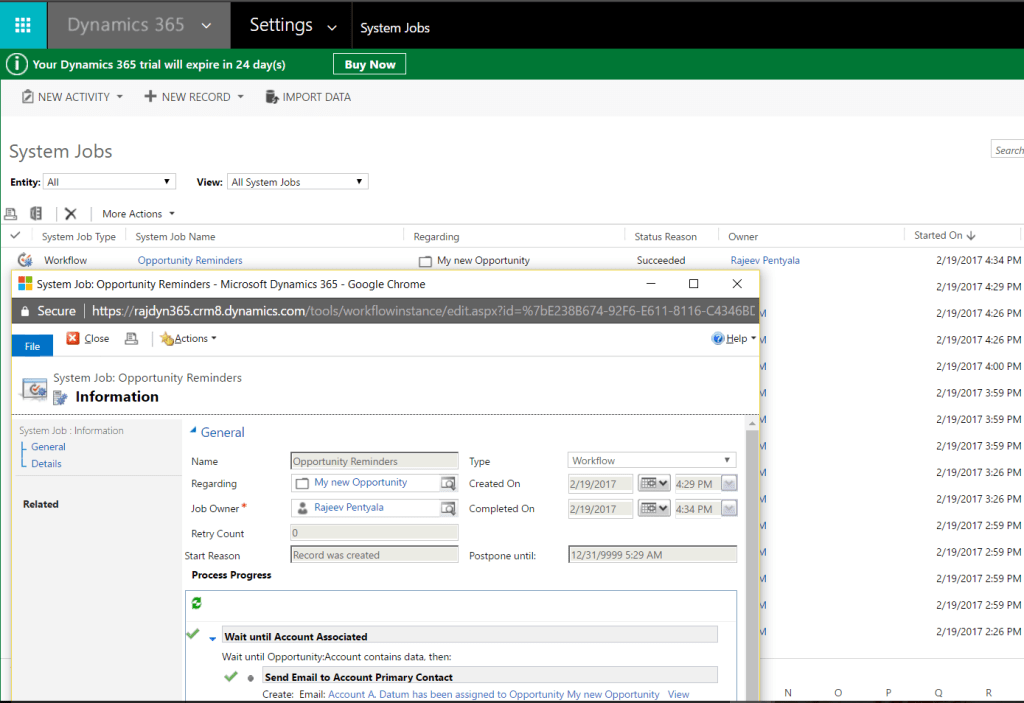
Task: Open the Type dropdown showing Workflow
Action: [651, 461]
